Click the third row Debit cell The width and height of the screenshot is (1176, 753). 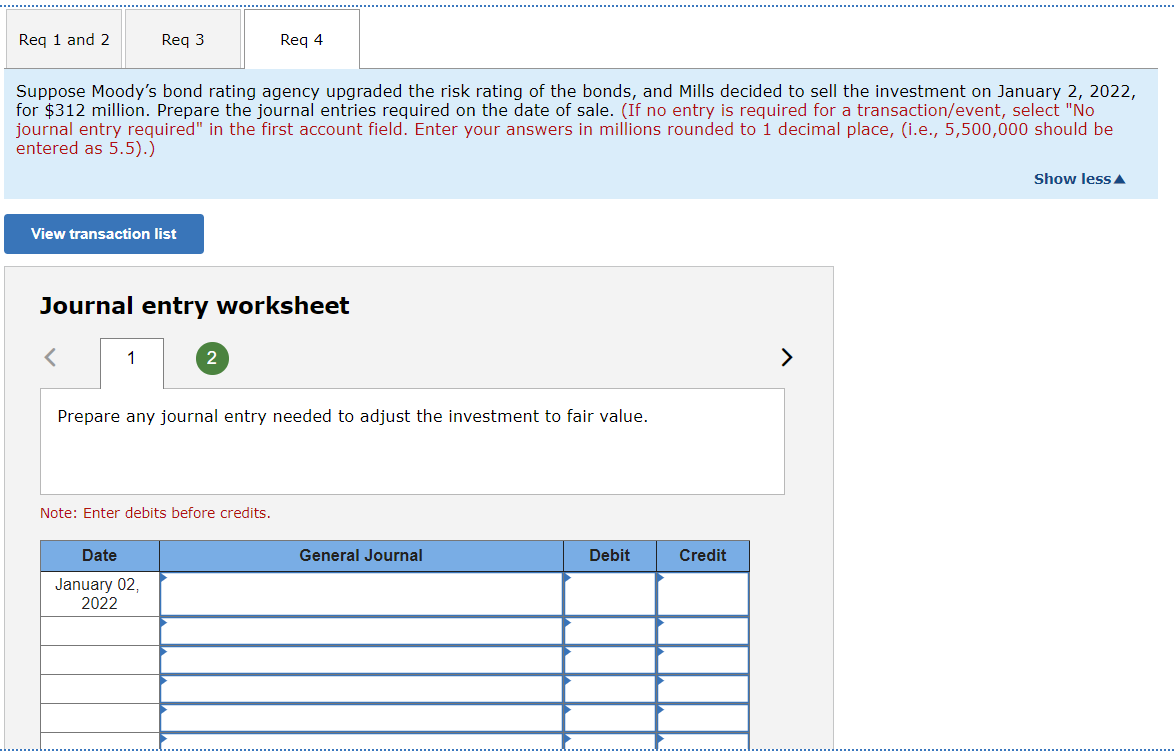click(610, 660)
